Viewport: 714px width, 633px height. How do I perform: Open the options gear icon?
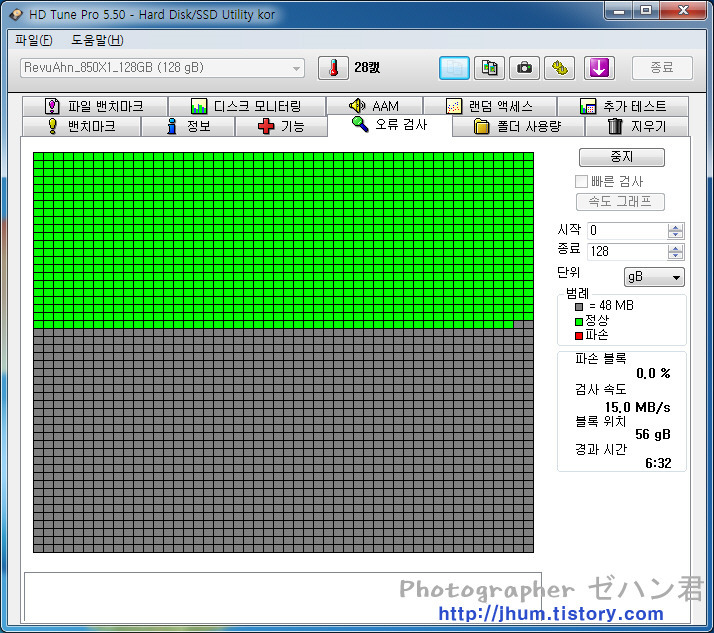coord(560,68)
